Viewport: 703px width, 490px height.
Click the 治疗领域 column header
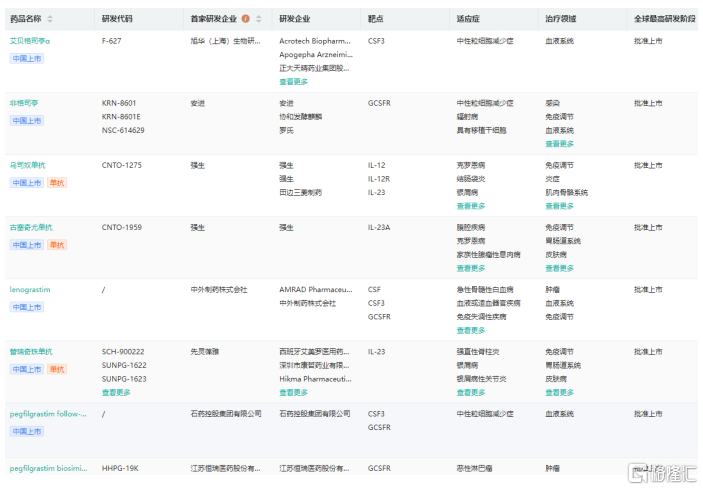pyautogui.click(x=560, y=19)
